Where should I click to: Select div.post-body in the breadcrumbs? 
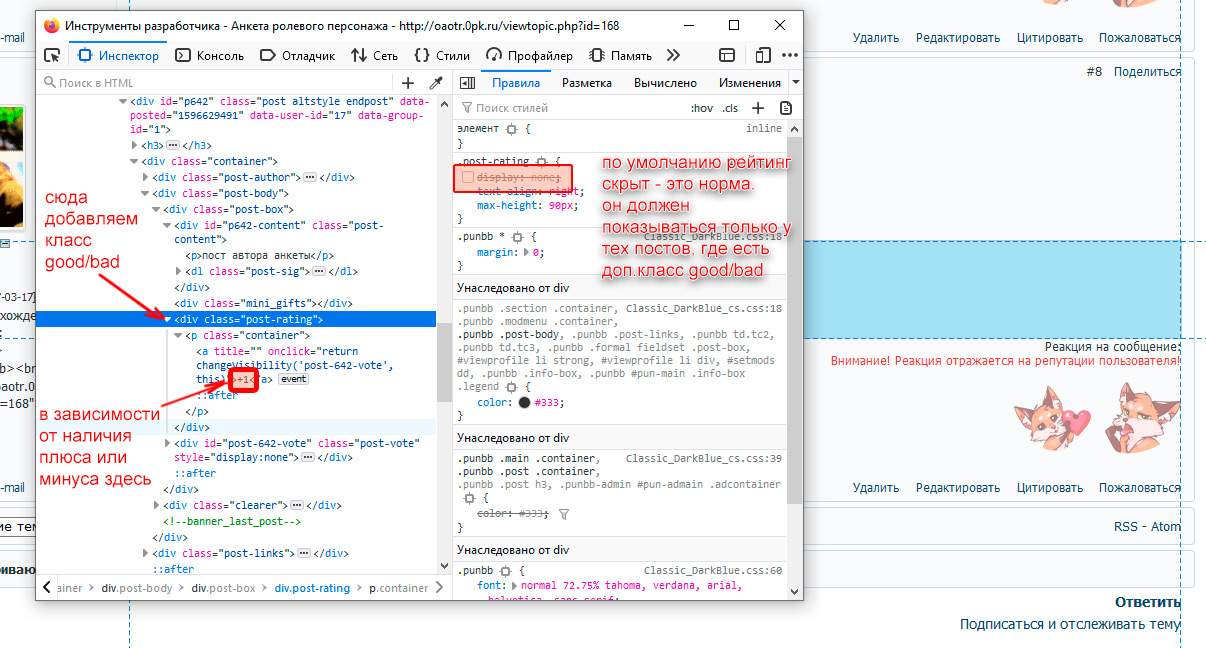(137, 588)
